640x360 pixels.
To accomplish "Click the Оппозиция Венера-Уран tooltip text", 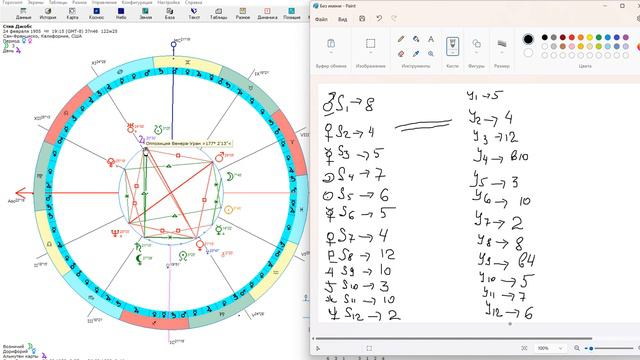I will click(x=189, y=144).
